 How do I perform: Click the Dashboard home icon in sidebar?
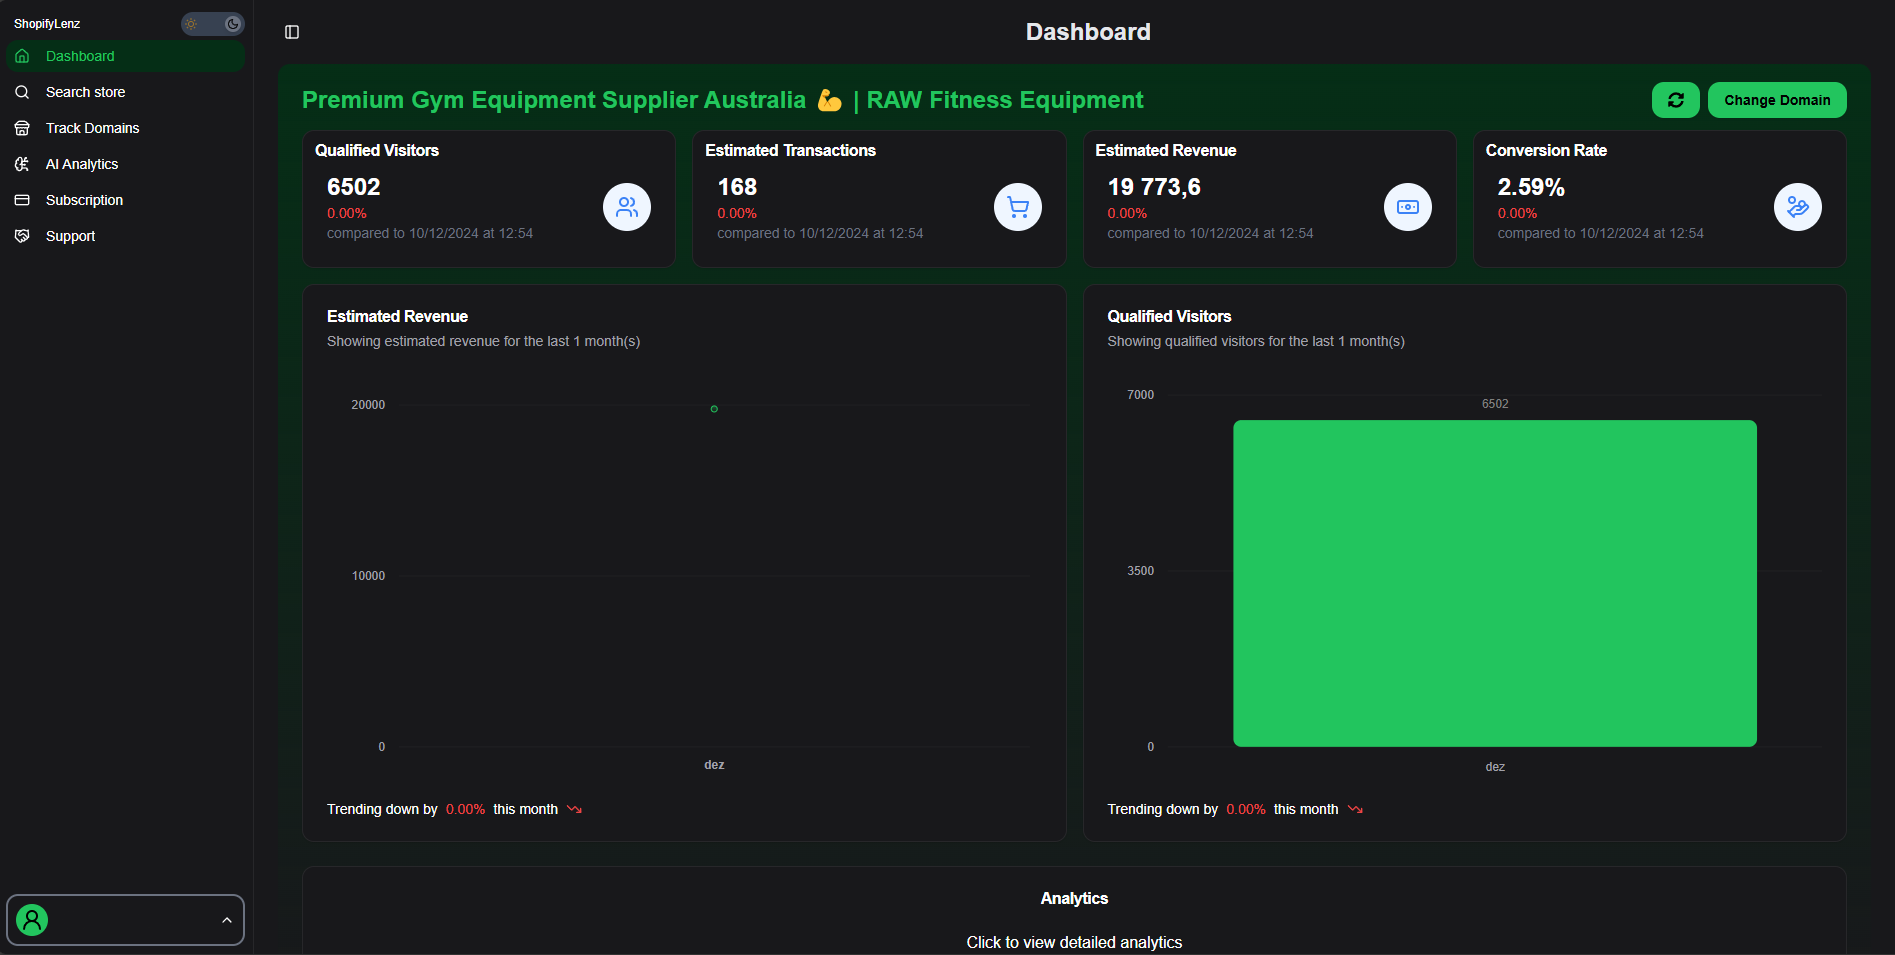[22, 56]
